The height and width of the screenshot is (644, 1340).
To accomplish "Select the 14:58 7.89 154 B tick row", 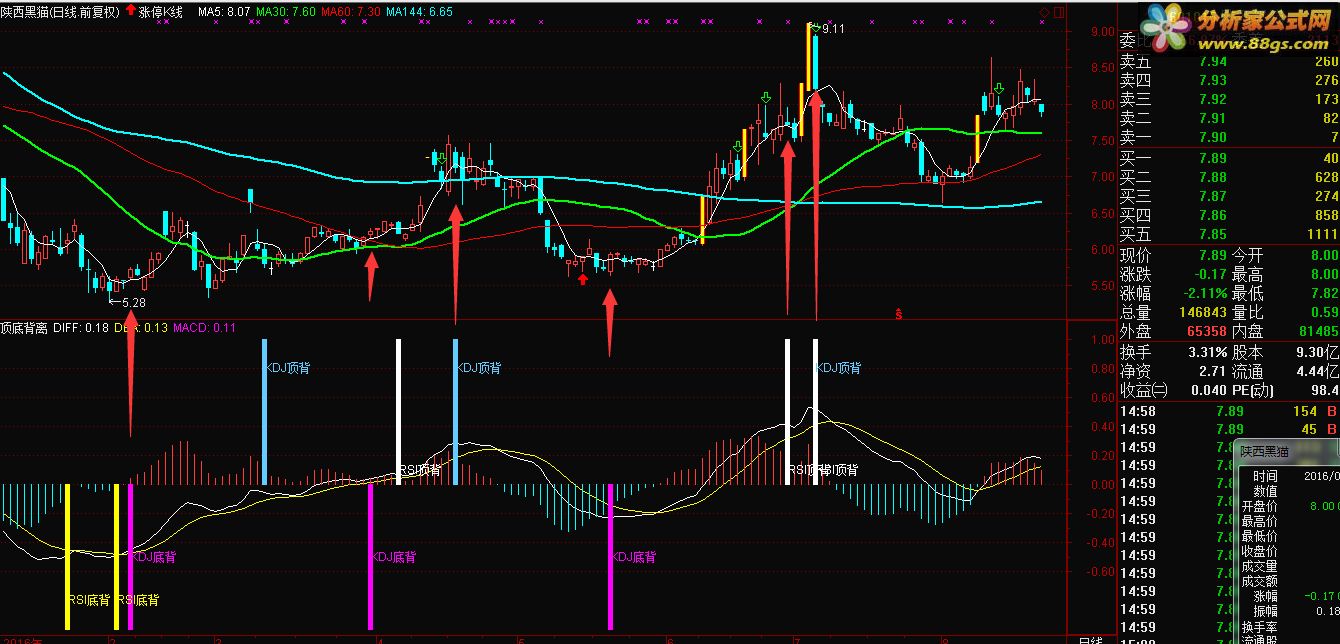I will [x=1228, y=411].
